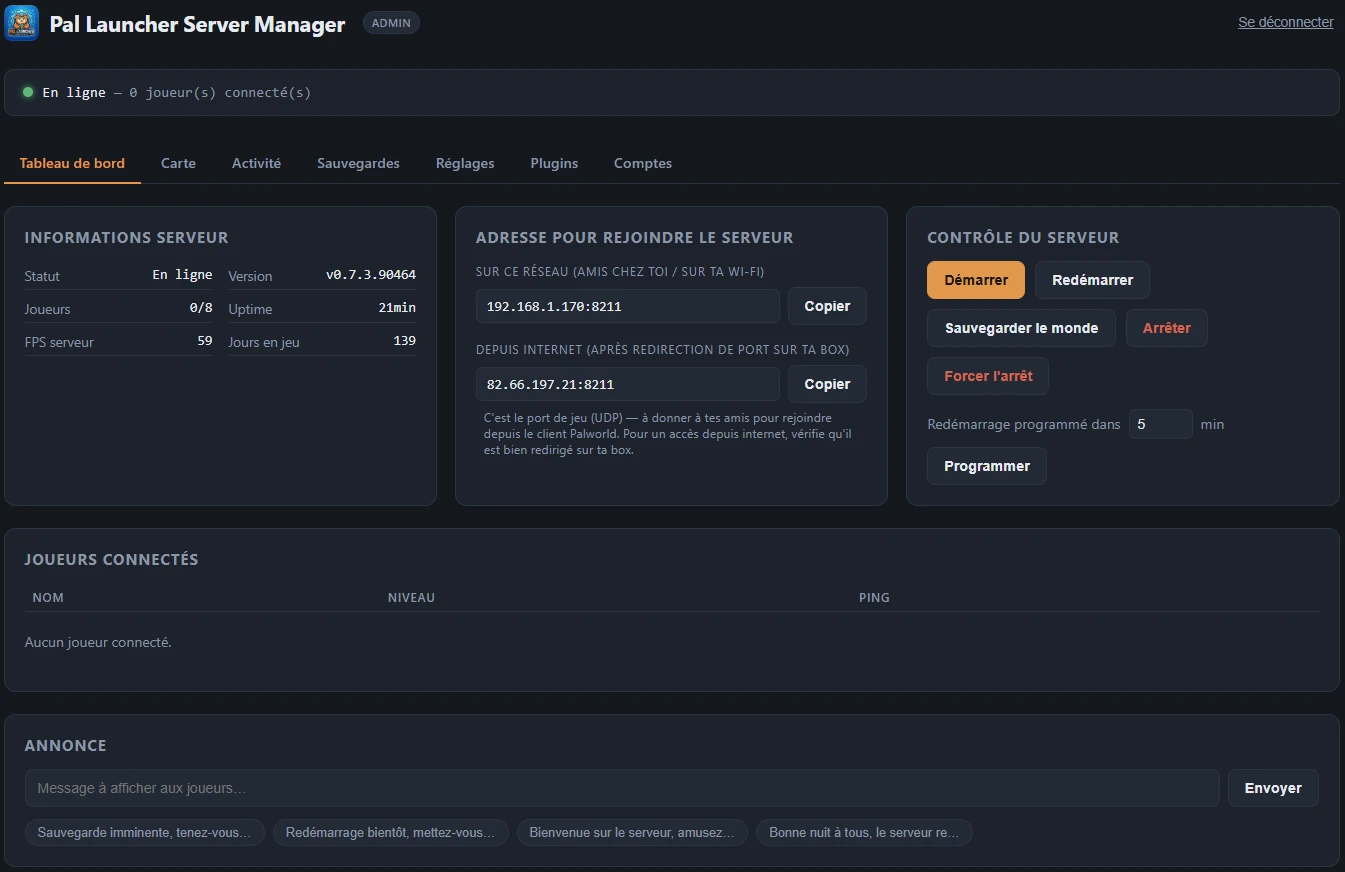This screenshot has width=1345, height=872.
Task: Click 'Redémarrage programmé dans' label
Action: (1024, 424)
